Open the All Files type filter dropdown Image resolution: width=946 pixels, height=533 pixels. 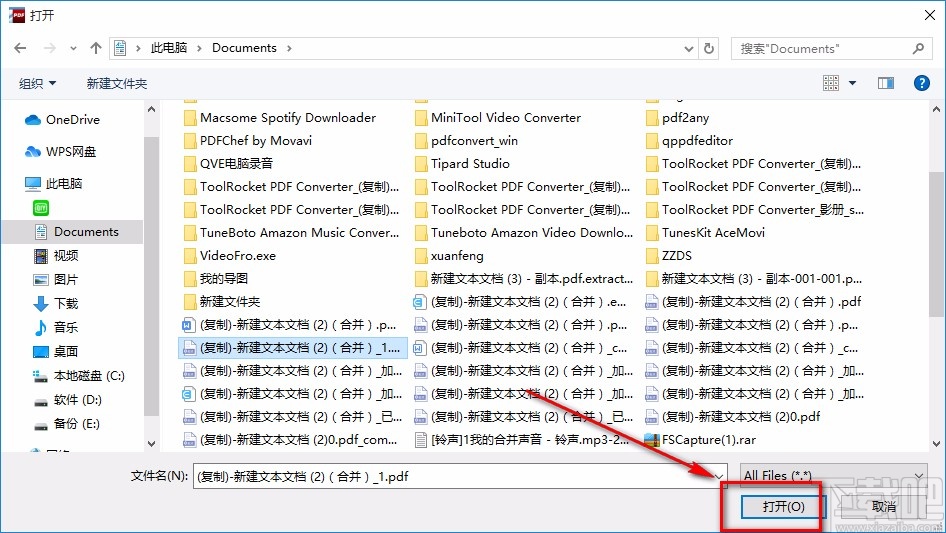tap(834, 476)
